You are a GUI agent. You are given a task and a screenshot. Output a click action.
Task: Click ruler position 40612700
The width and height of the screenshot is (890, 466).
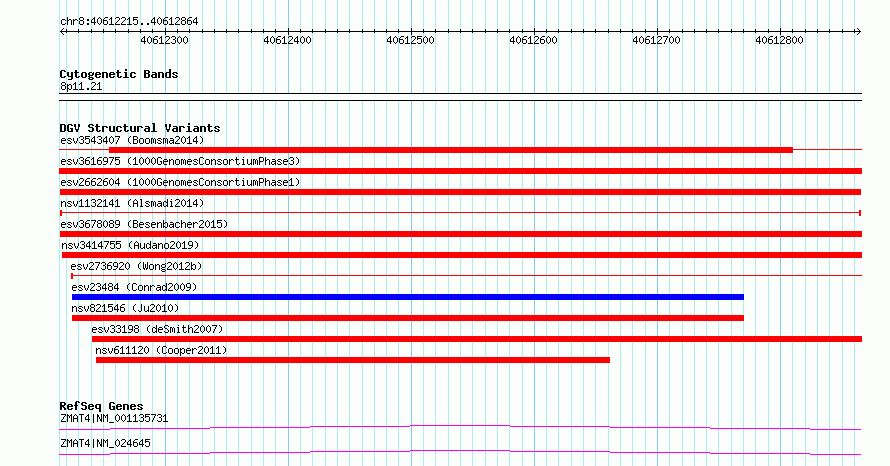click(x=657, y=40)
